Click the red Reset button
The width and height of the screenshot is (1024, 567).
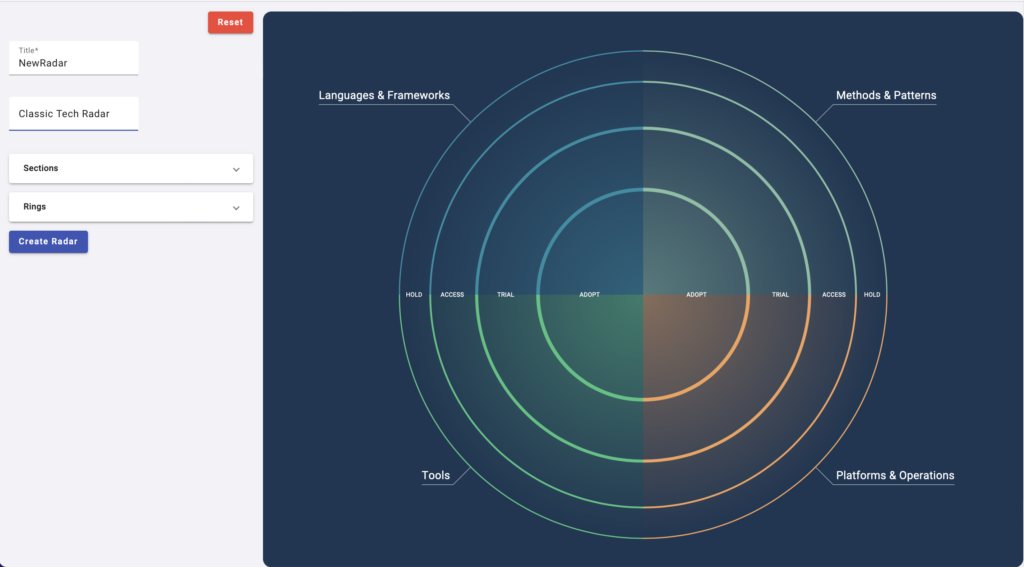coord(230,22)
